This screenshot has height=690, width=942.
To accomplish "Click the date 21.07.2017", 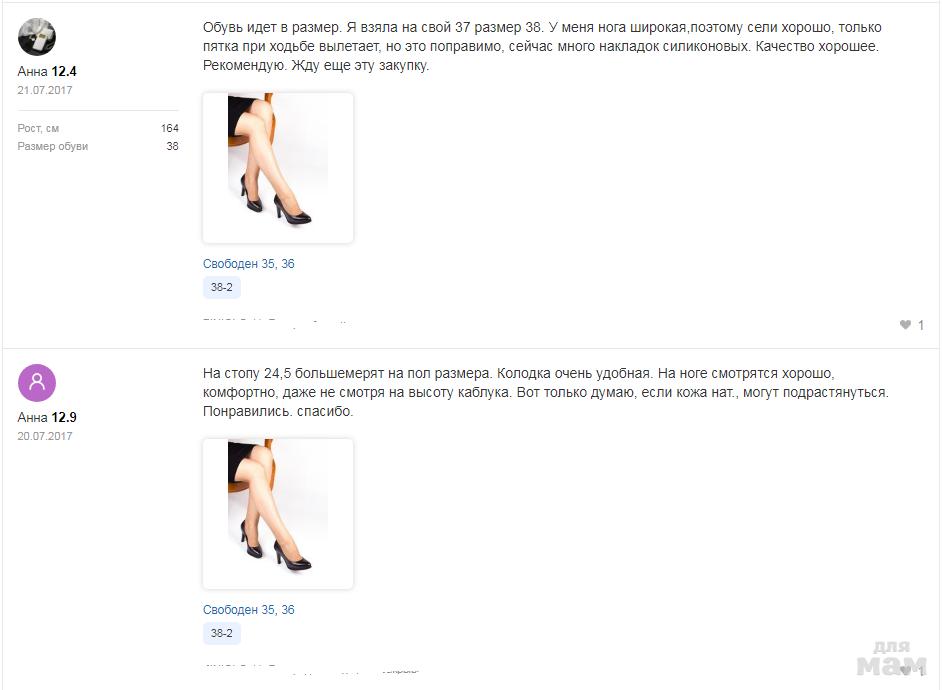I will click(45, 90).
